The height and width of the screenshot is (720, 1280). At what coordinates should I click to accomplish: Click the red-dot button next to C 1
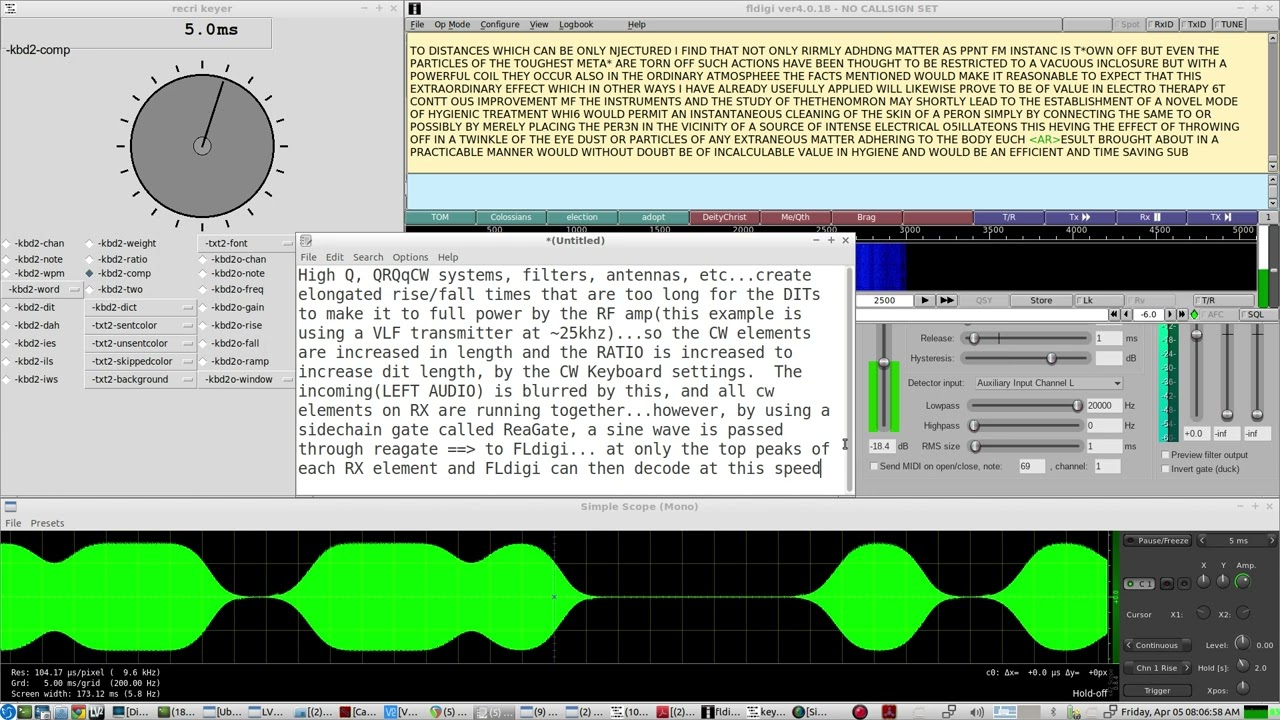pos(1167,584)
